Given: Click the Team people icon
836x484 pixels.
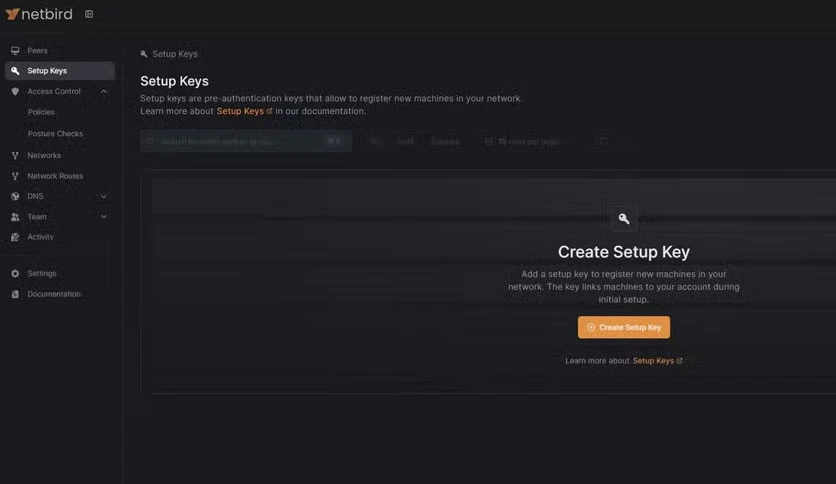Looking at the screenshot, I should (x=15, y=217).
